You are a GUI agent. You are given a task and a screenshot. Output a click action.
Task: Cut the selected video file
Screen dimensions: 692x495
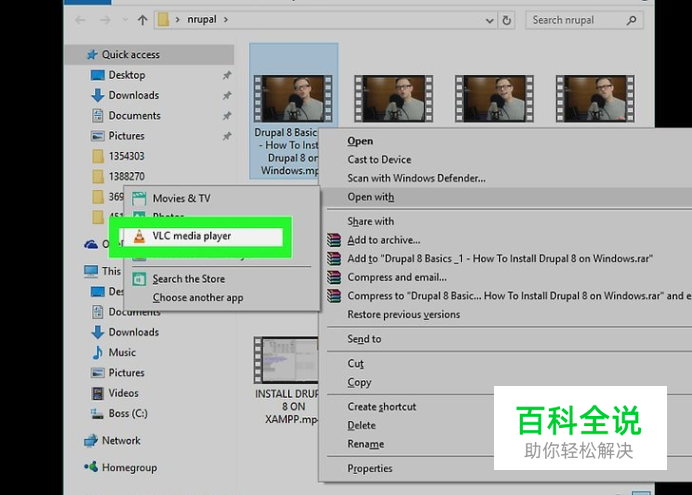(x=355, y=364)
